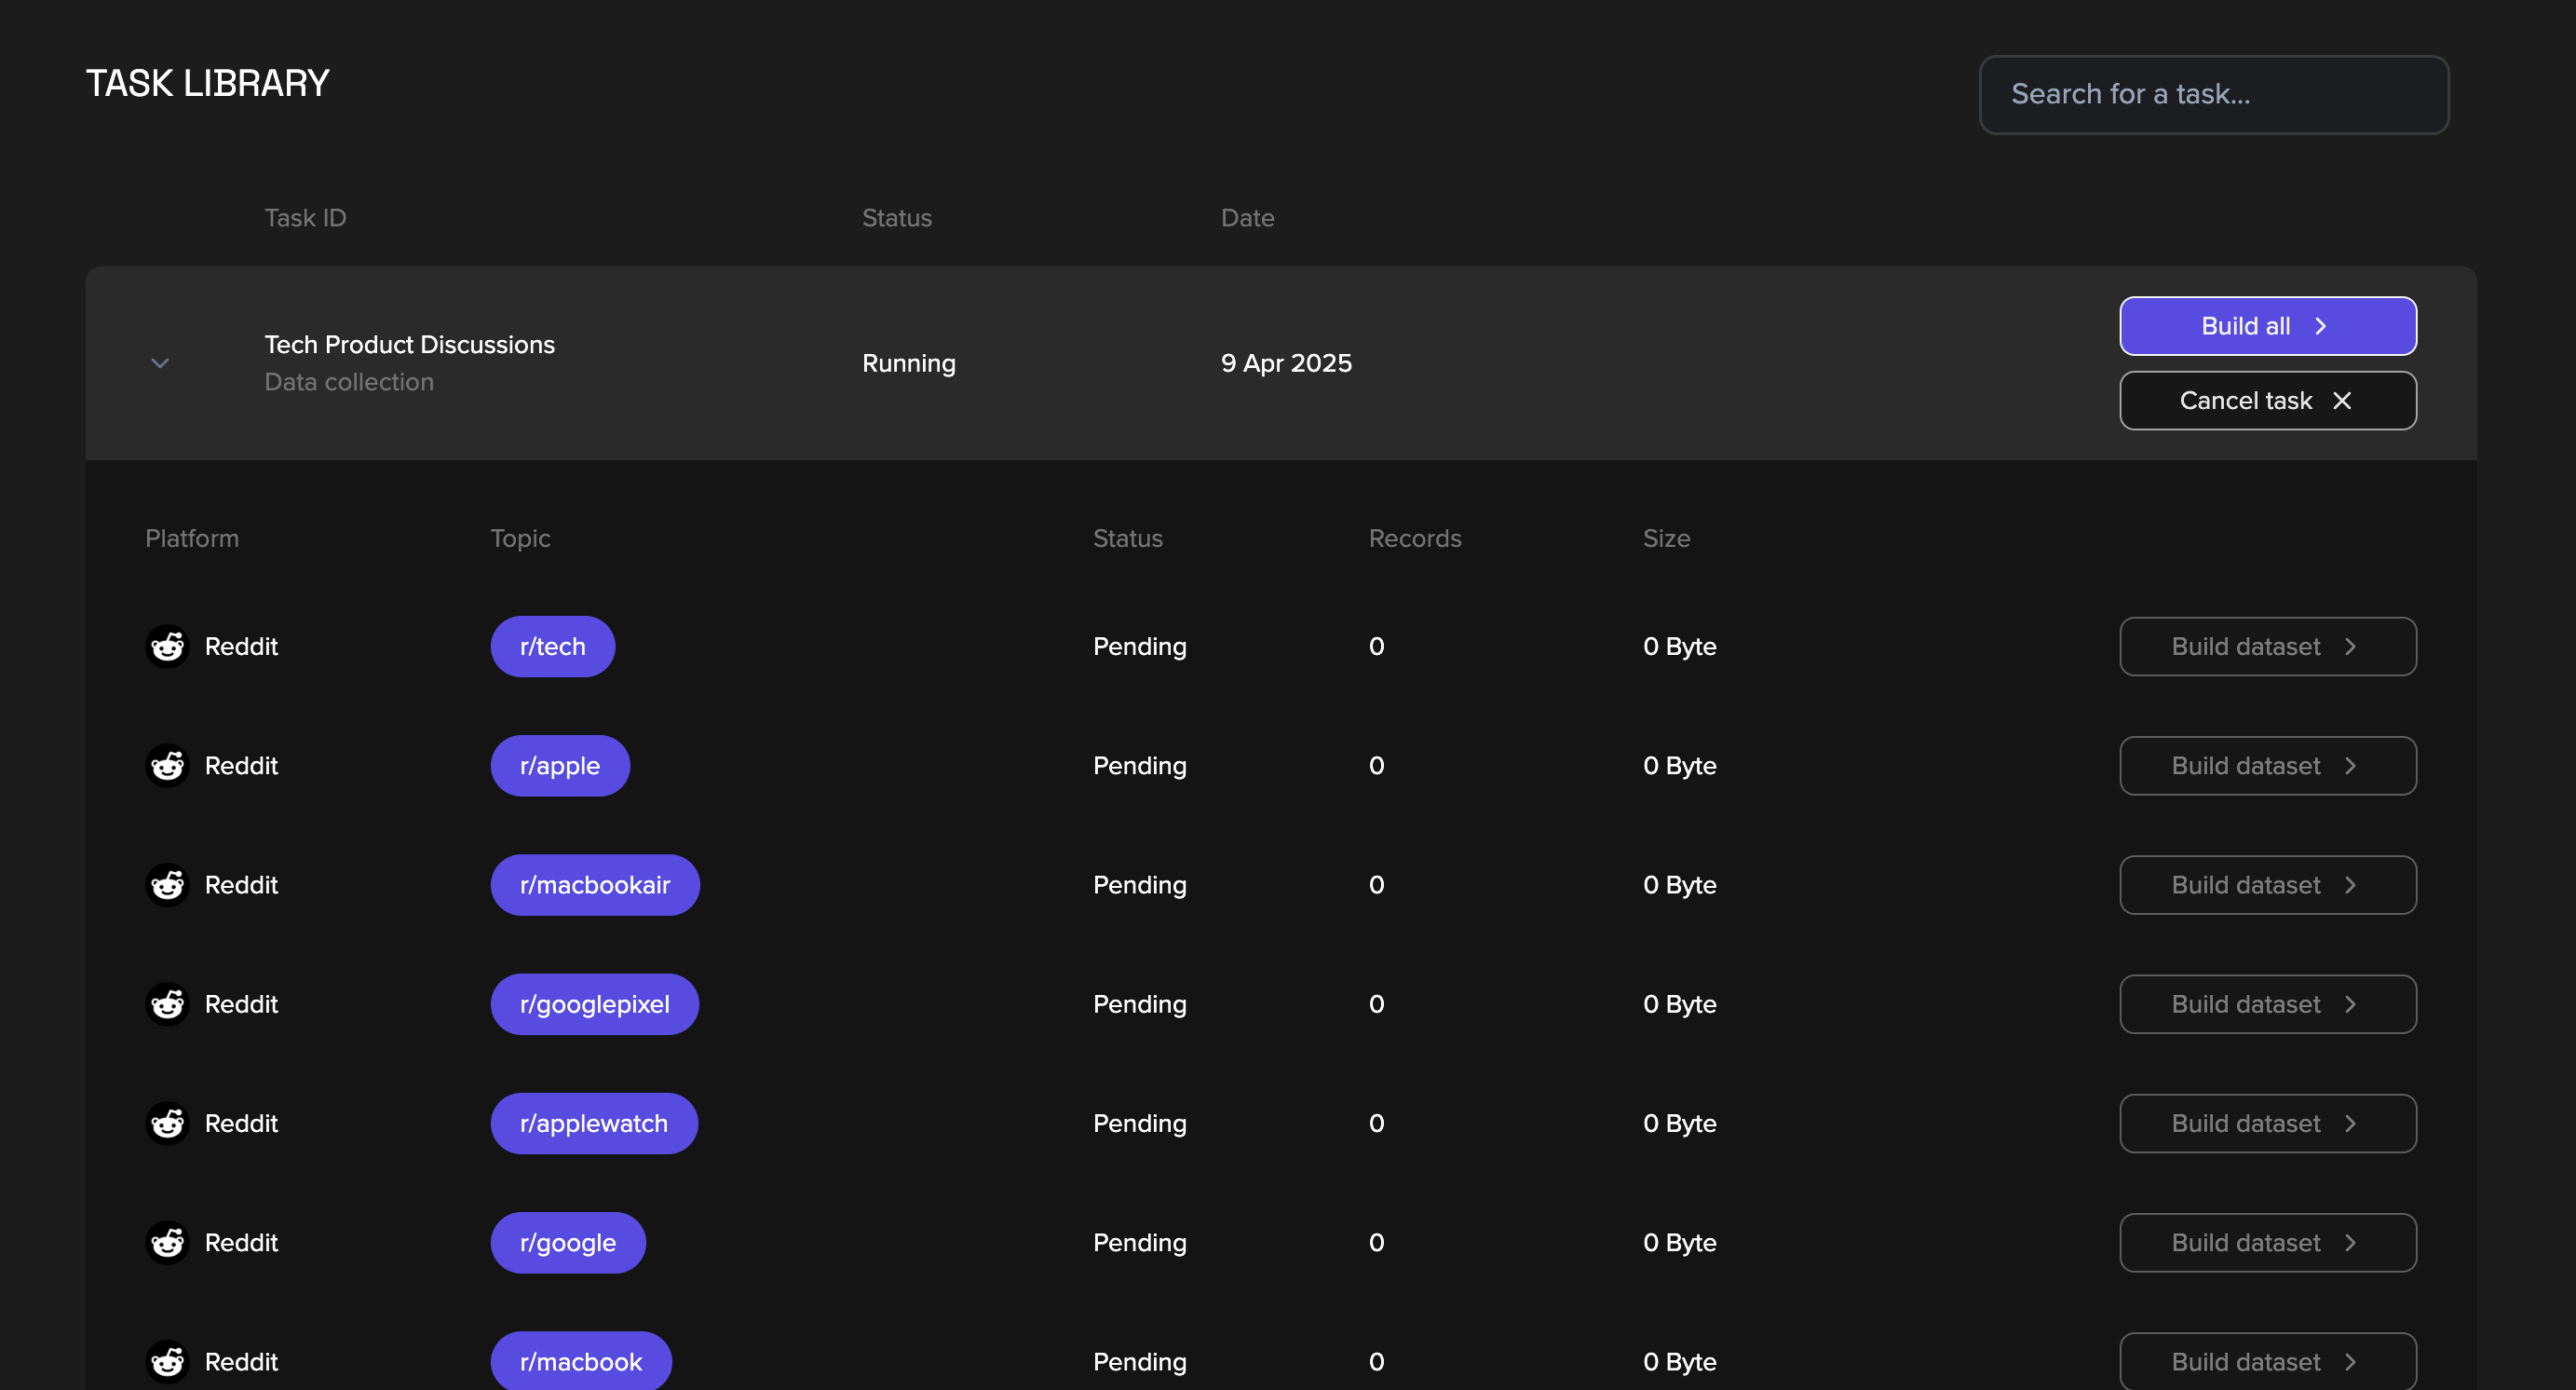Select the r/tech topic tag
This screenshot has width=2576, height=1390.
point(552,647)
